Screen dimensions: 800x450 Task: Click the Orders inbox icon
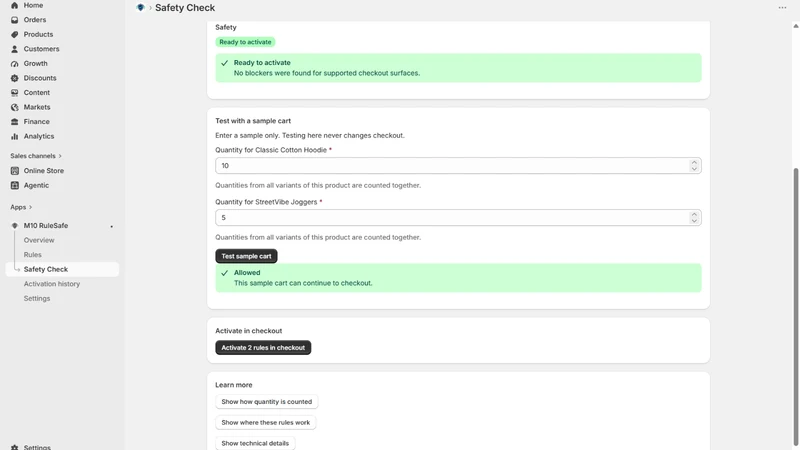coord(14,20)
